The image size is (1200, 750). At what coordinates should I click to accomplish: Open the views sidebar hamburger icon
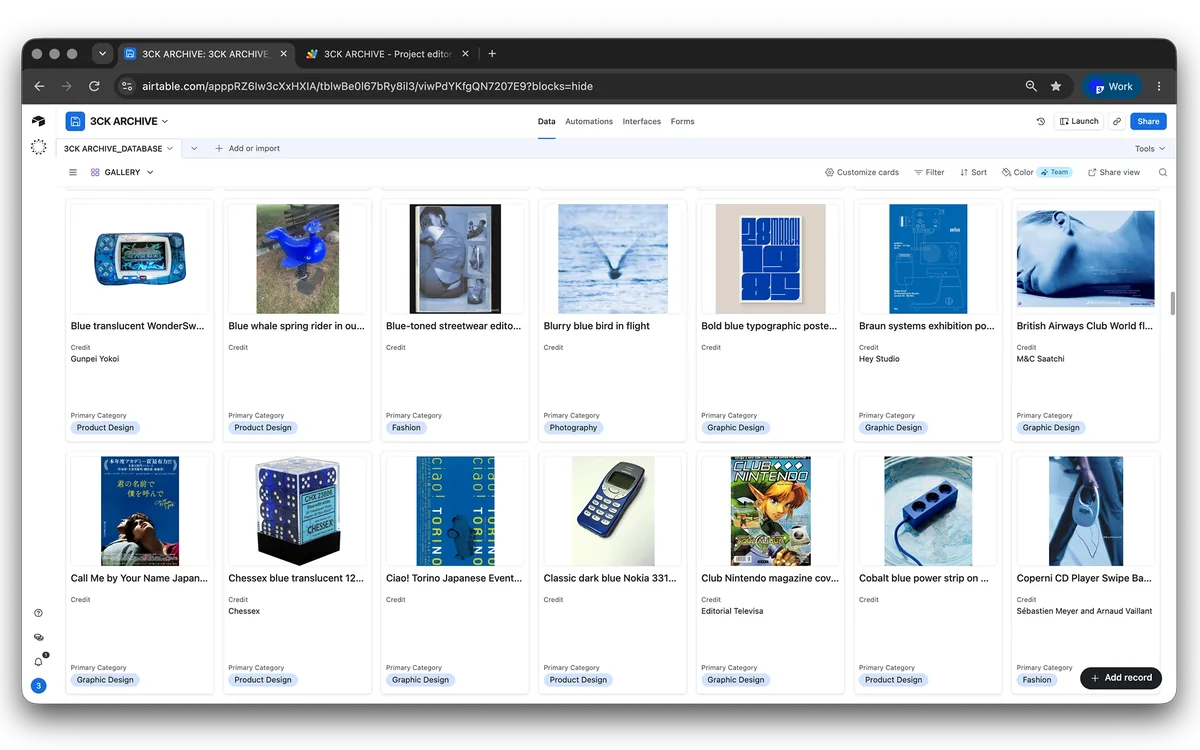tap(73, 172)
